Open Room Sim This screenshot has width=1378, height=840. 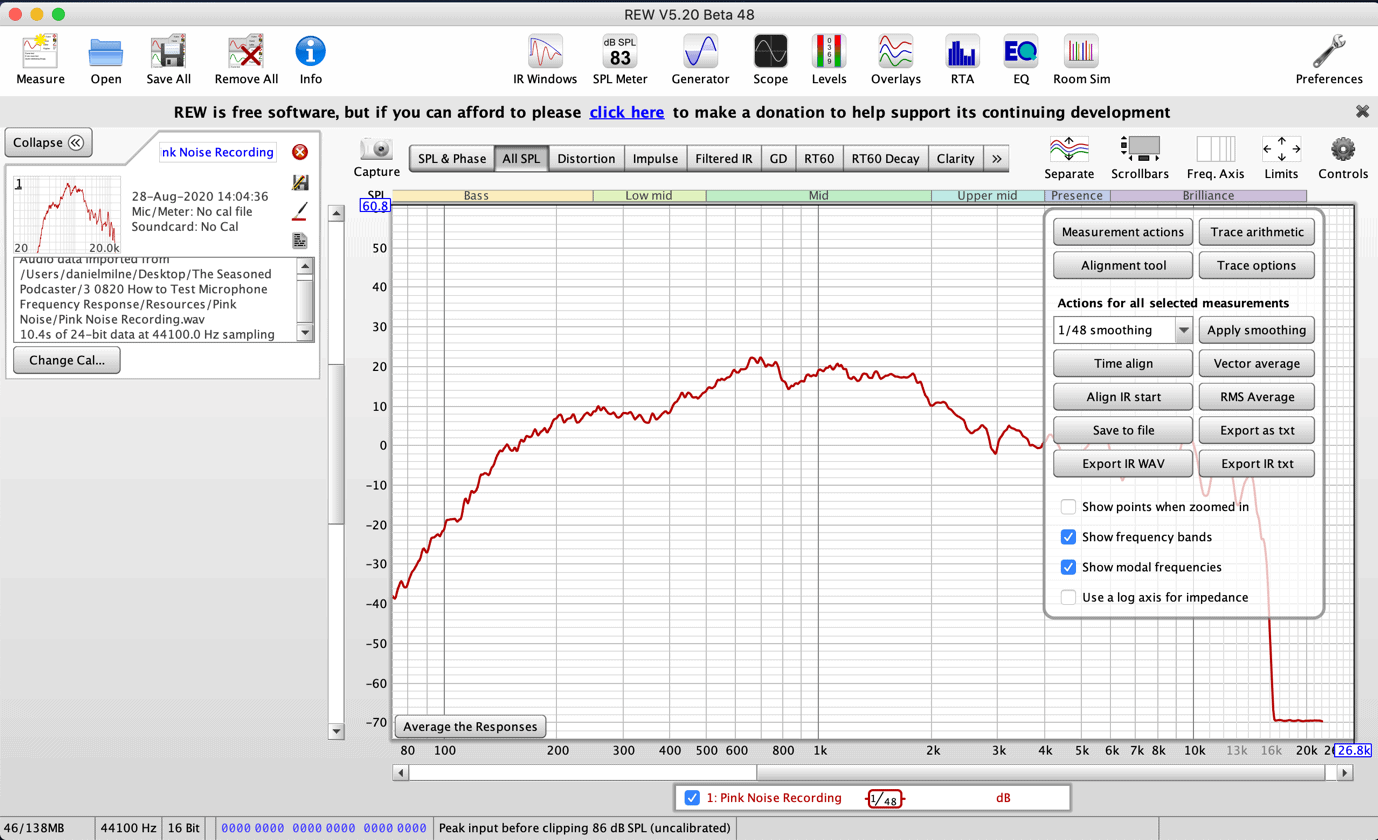(1080, 58)
